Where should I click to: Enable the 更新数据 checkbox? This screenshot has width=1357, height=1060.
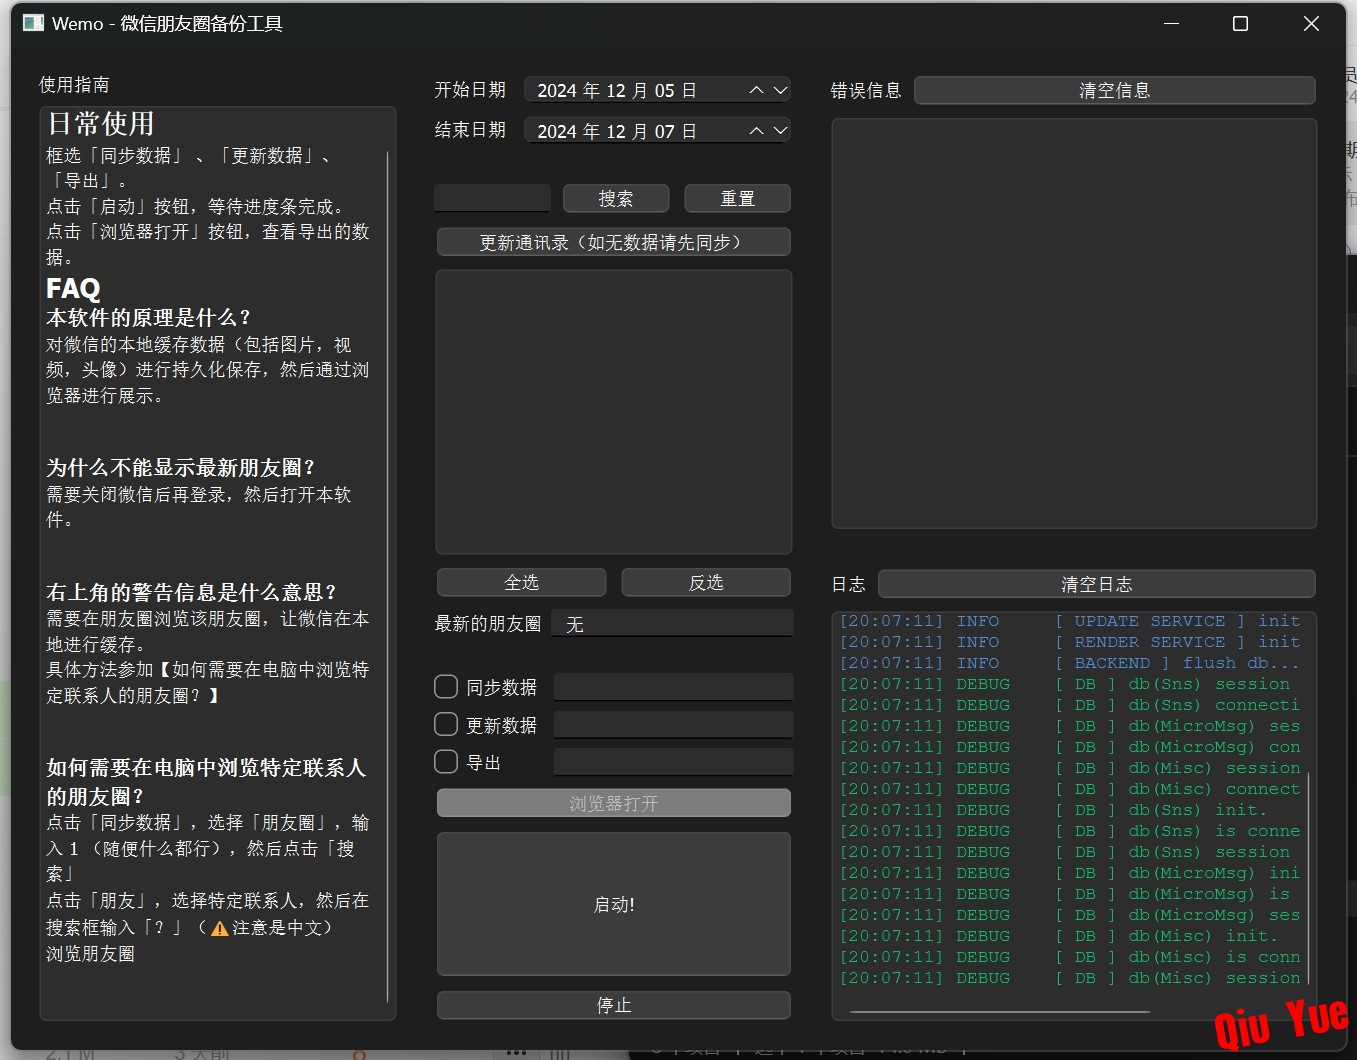(446, 724)
